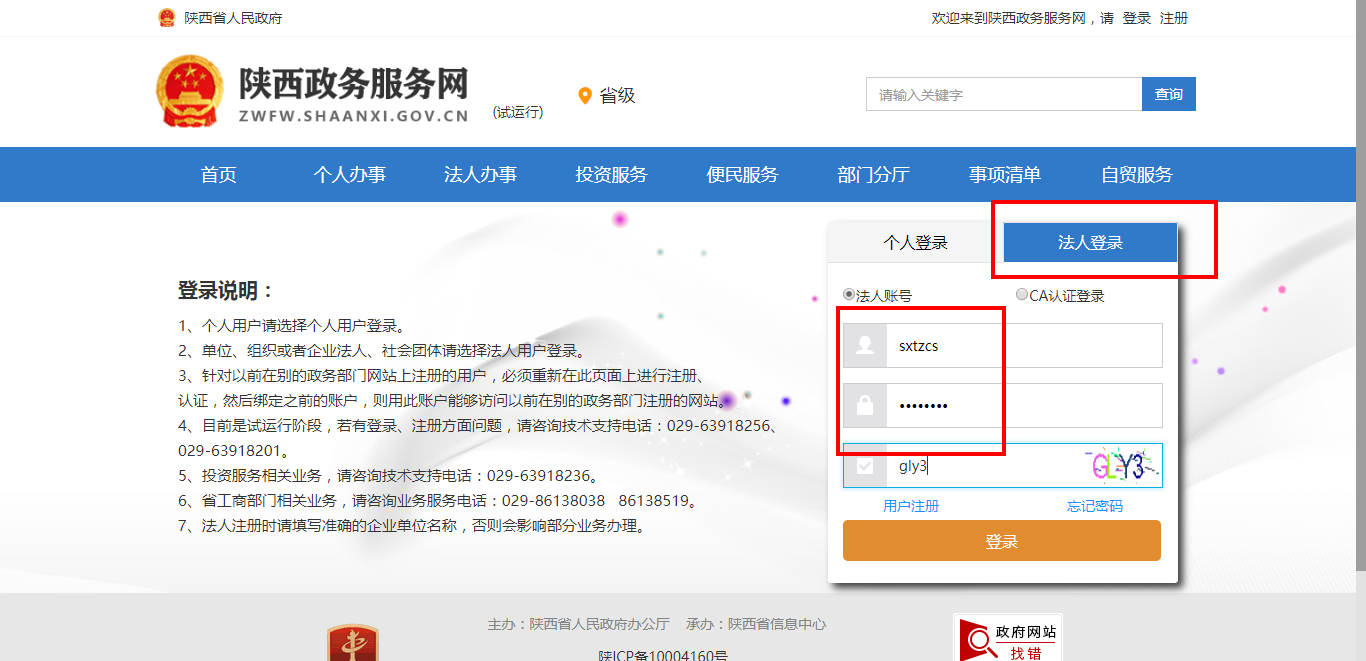Screen dimensions: 1366x661
Task: Click 承办：陕西省信息中心 footer text
Action: (x=756, y=624)
